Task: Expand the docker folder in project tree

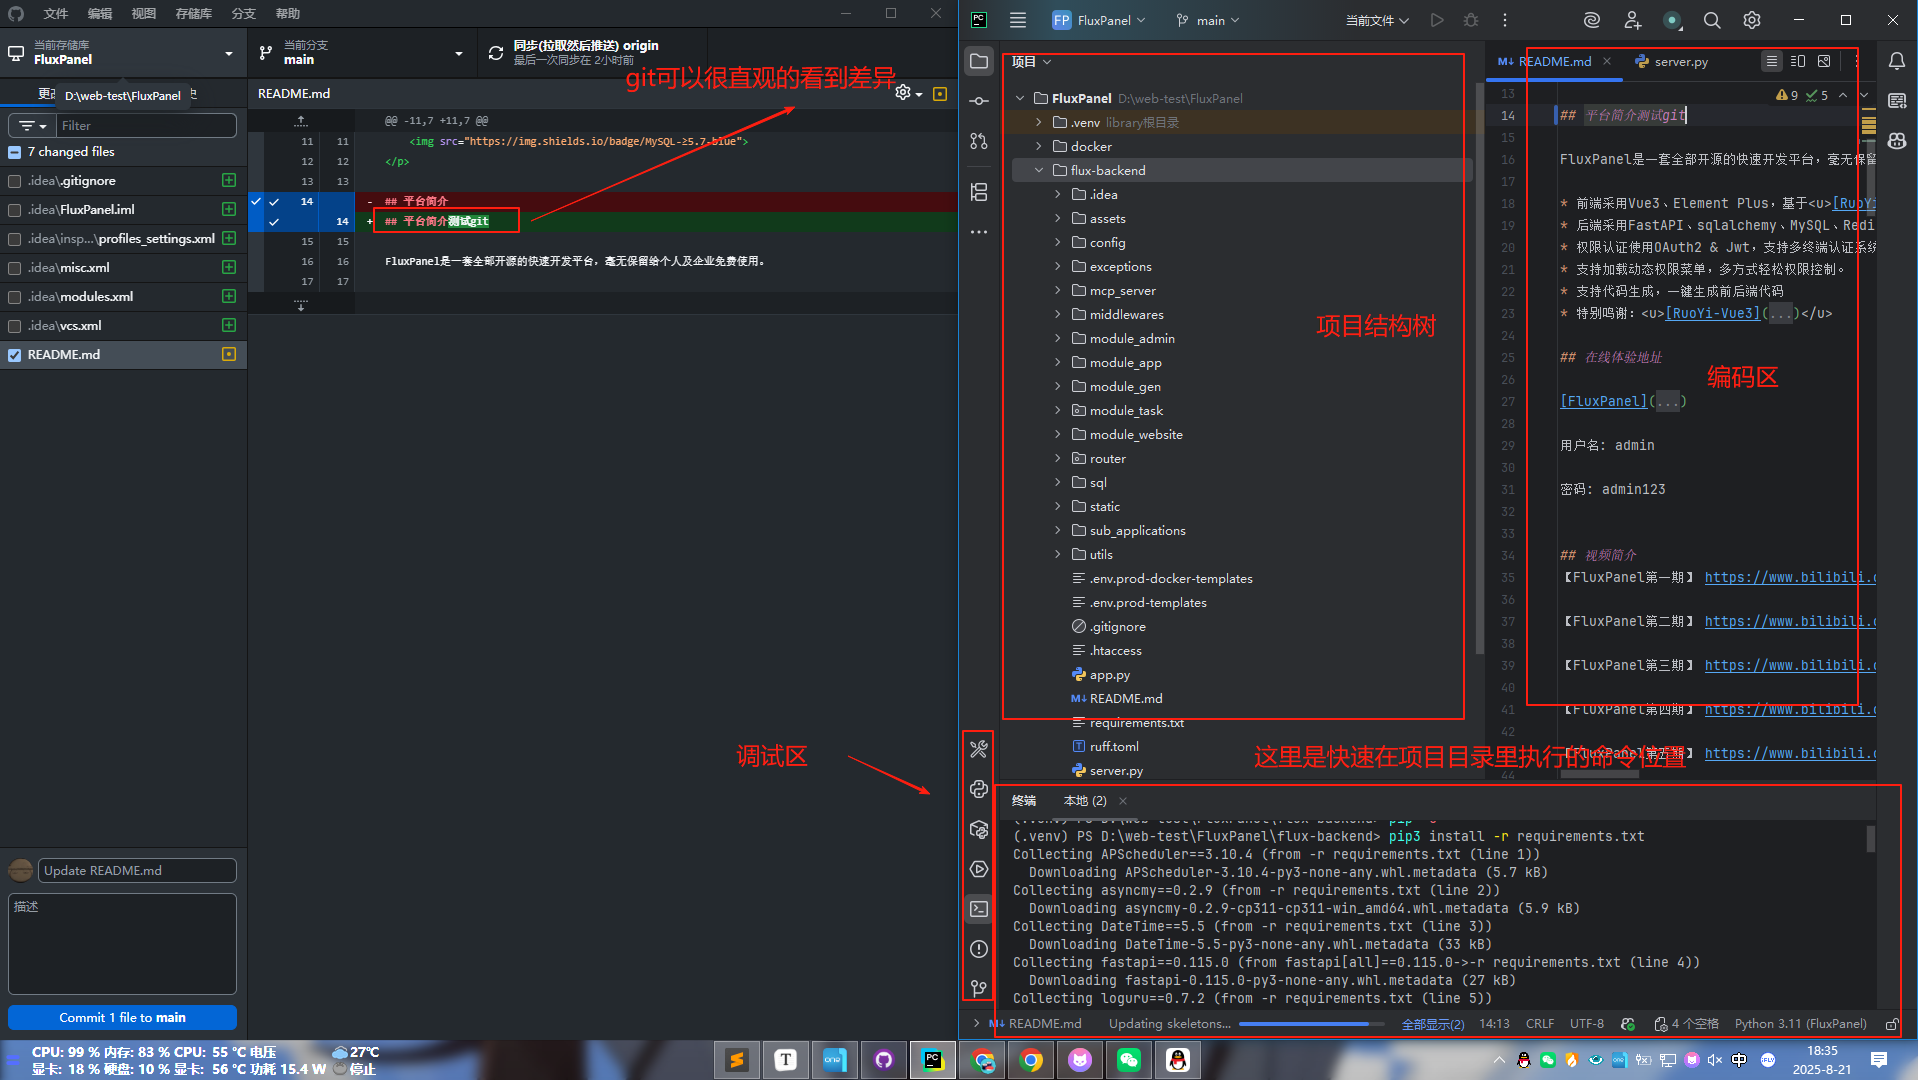Action: pyautogui.click(x=1039, y=146)
